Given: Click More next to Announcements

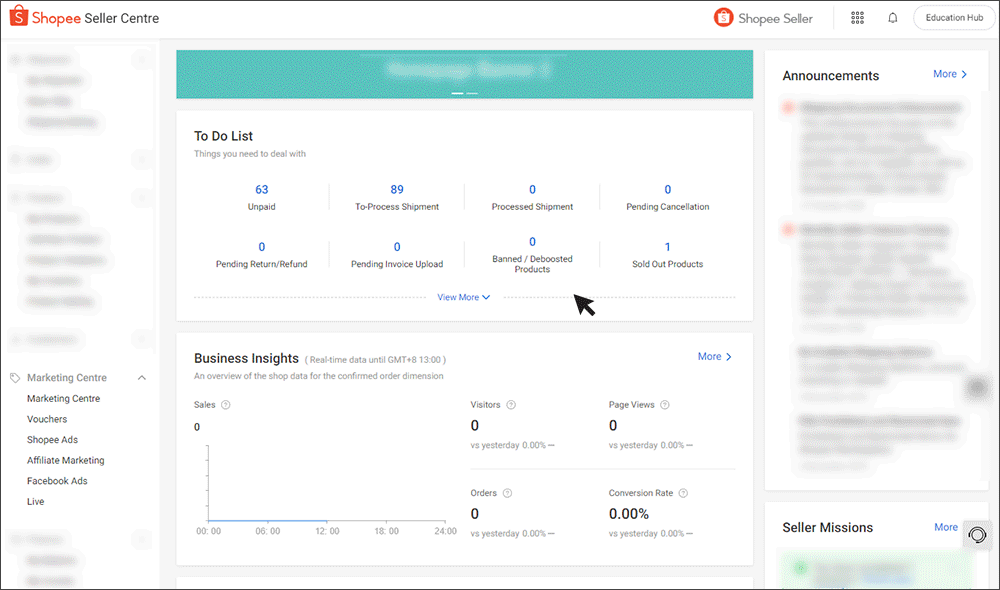Looking at the screenshot, I should pos(948,74).
